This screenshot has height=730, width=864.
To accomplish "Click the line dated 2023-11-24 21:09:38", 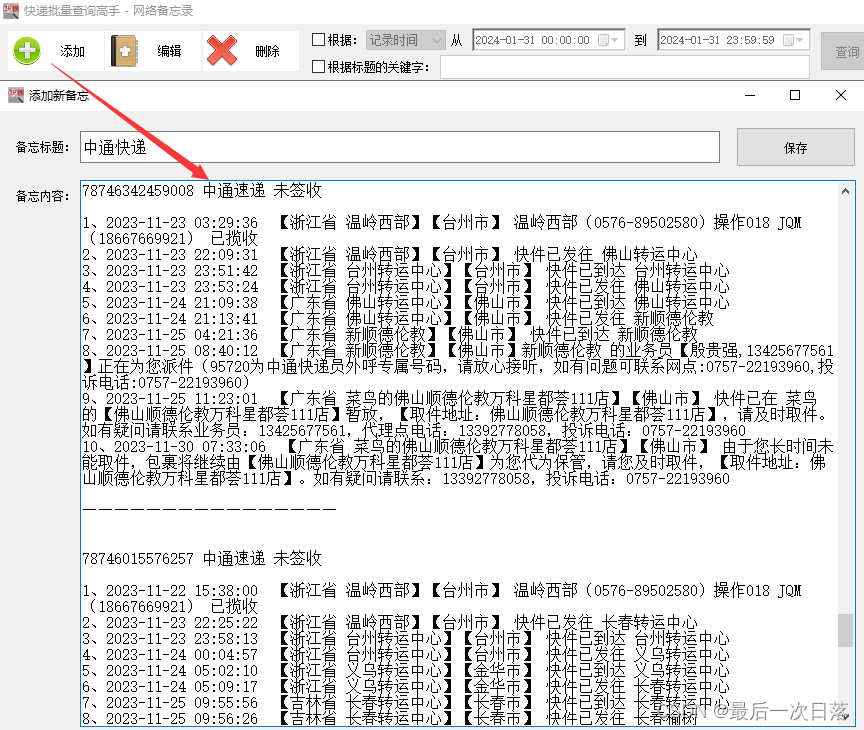I will tap(406, 303).
